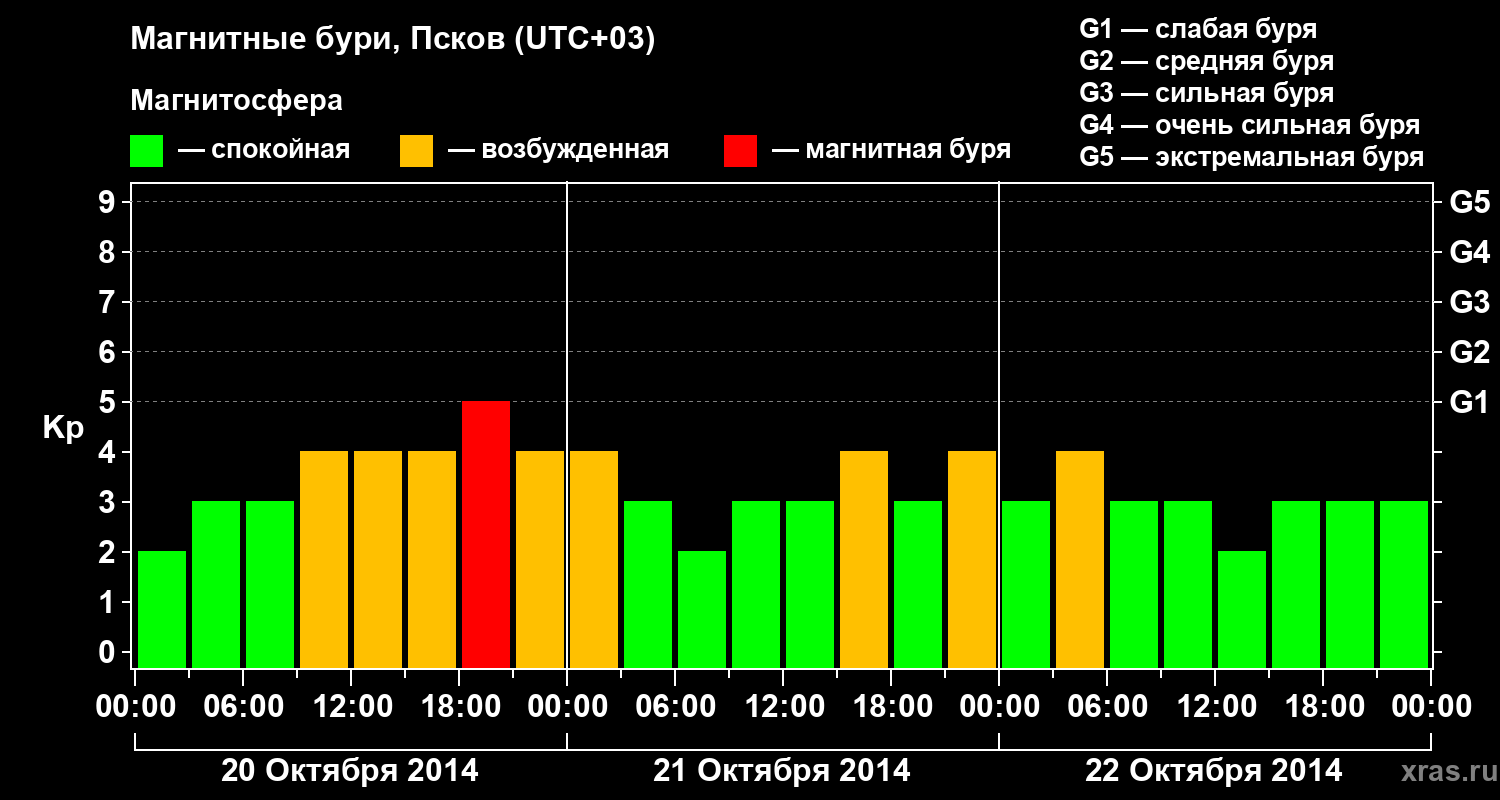The image size is (1500, 800).
Task: Click the 'G2 — средняя буря' legend line
Action: click(x=1206, y=61)
